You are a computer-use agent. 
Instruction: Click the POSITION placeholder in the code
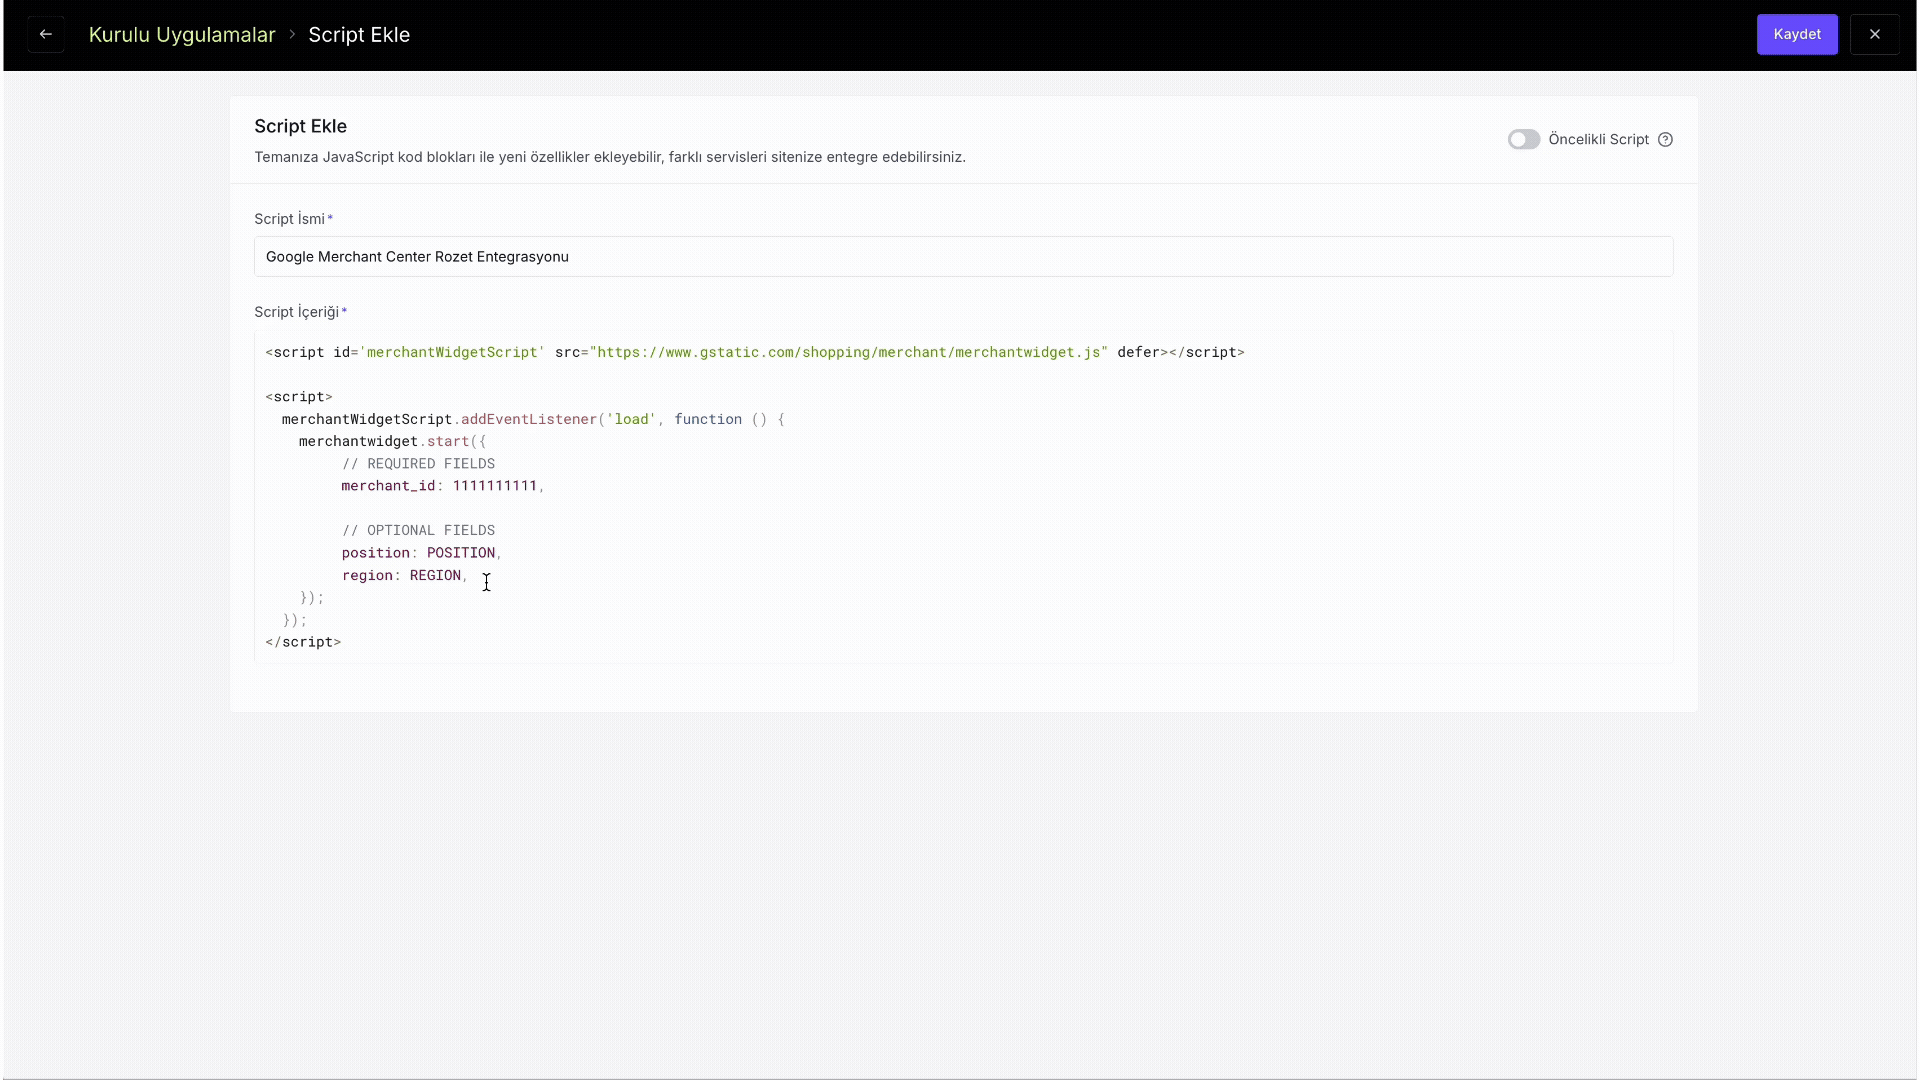click(x=460, y=553)
